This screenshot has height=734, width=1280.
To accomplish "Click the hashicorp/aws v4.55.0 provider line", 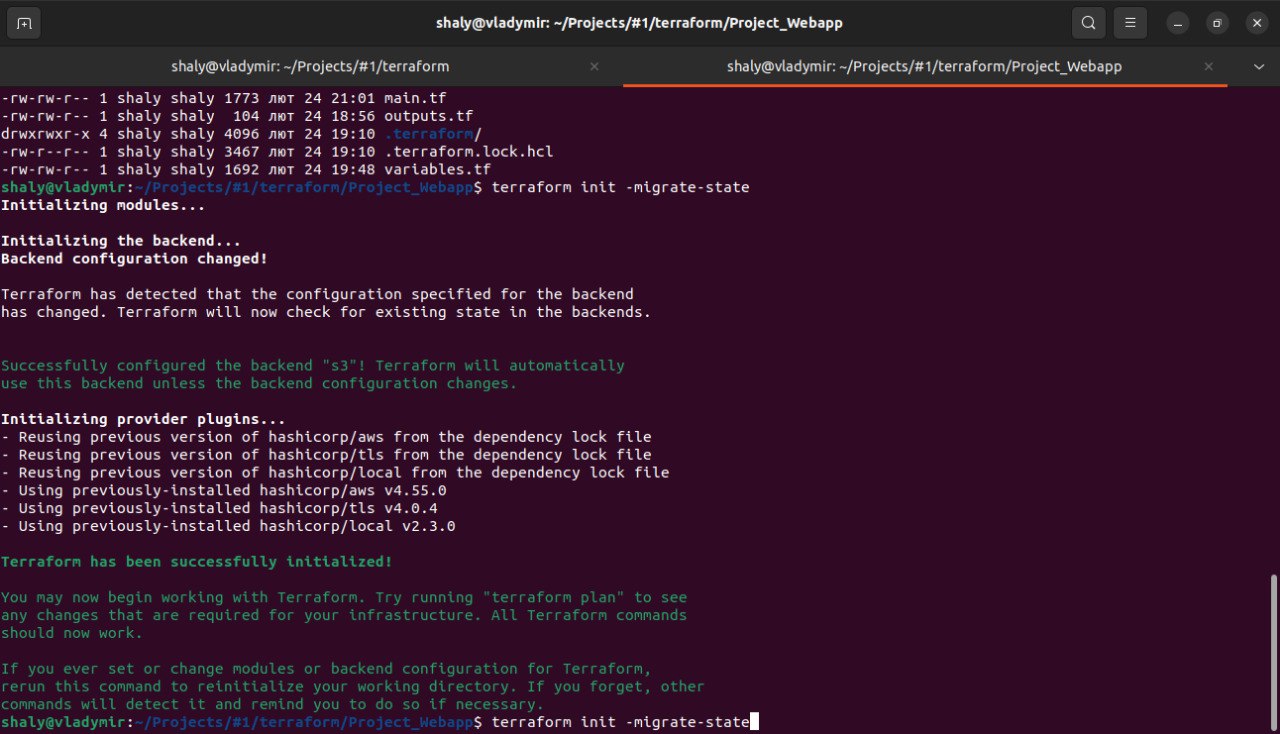I will point(225,490).
